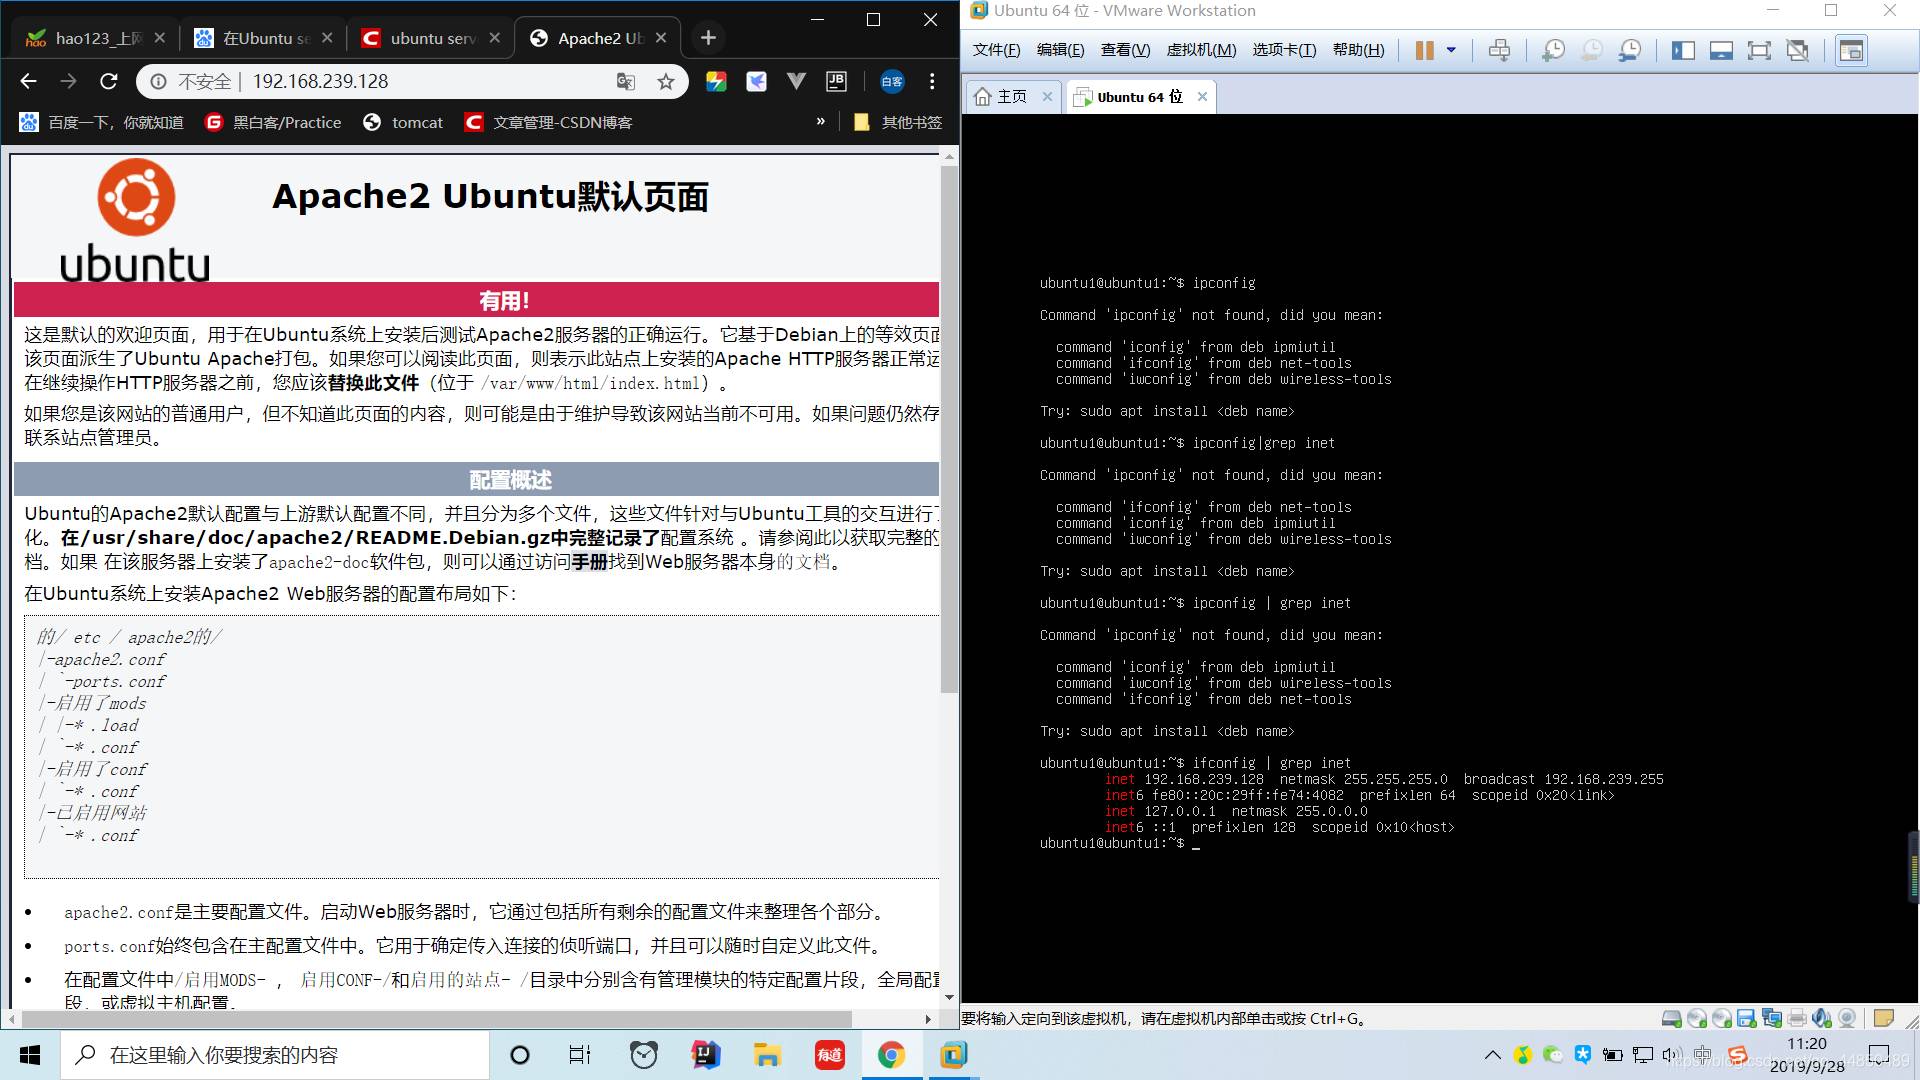Toggle the Unity mode icon in VMware toolbar

coord(1797,50)
